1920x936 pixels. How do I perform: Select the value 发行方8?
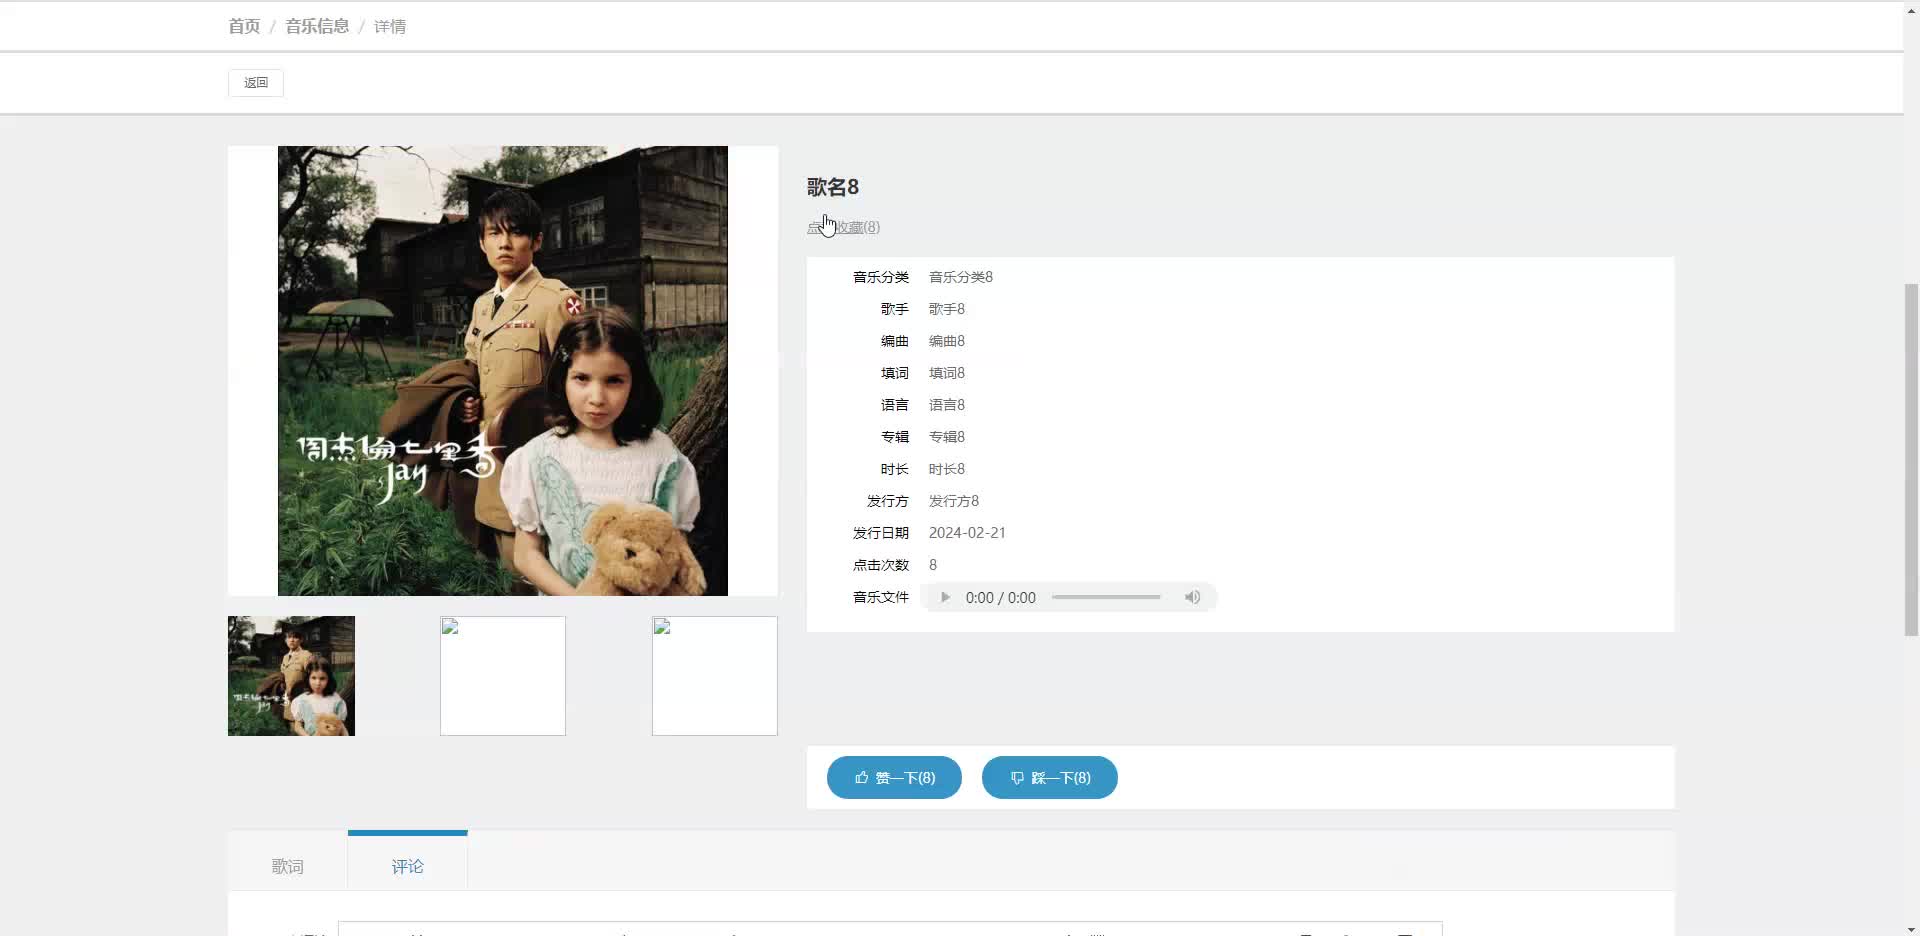[954, 501]
